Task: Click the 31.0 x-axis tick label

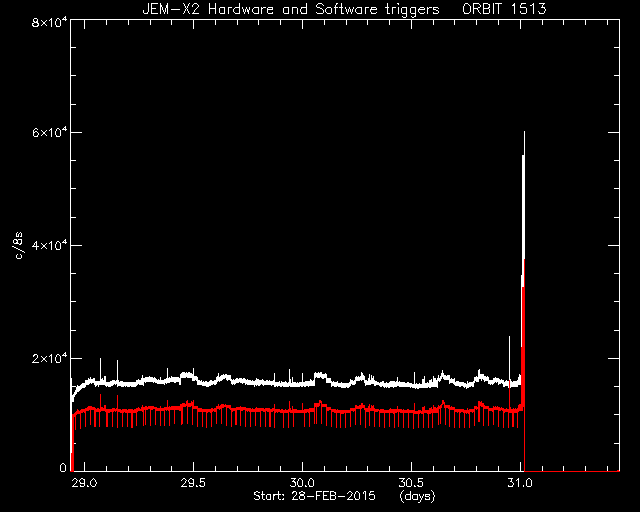Action: tap(520, 483)
